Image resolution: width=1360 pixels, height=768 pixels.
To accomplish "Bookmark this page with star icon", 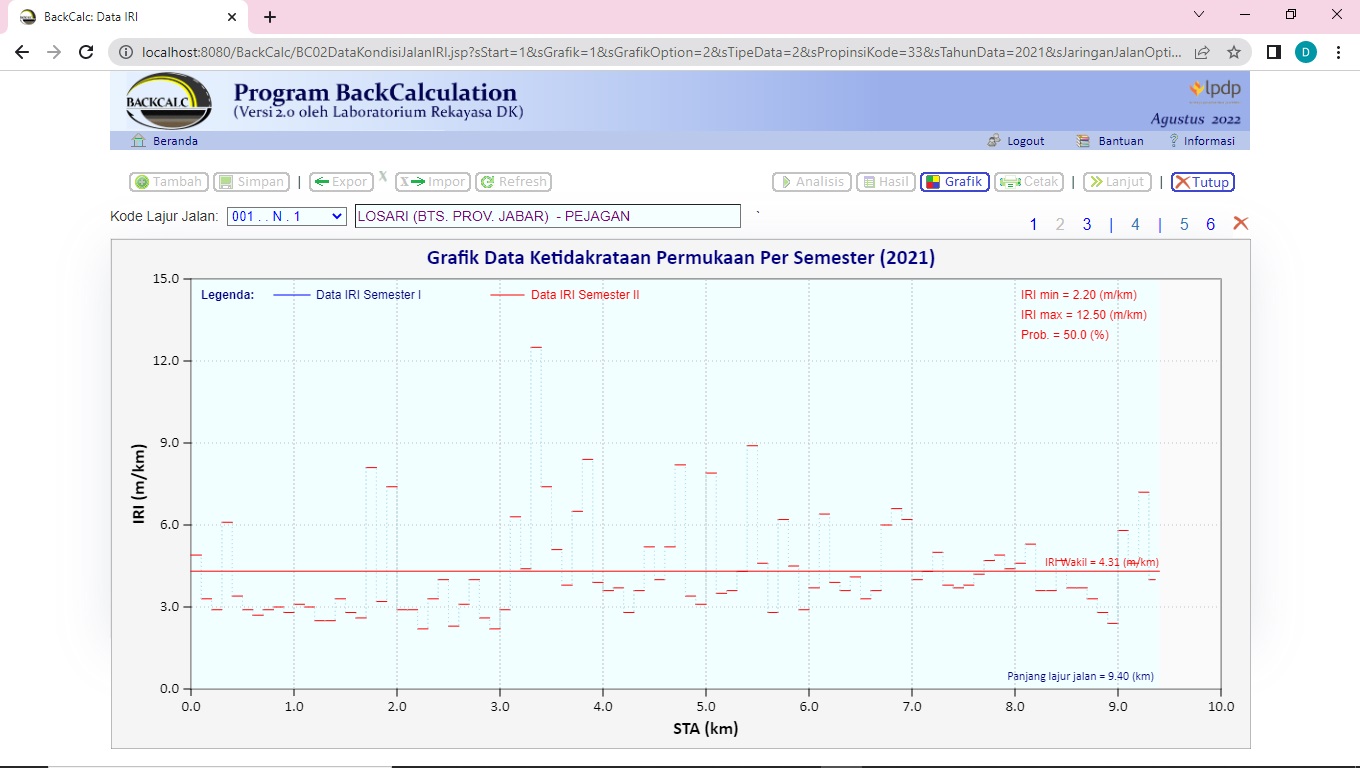I will pos(1234,52).
